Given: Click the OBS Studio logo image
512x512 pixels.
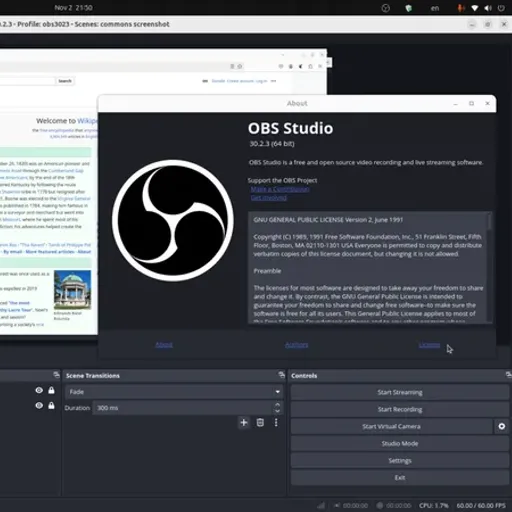Looking at the screenshot, I should pyautogui.click(x=173, y=221).
